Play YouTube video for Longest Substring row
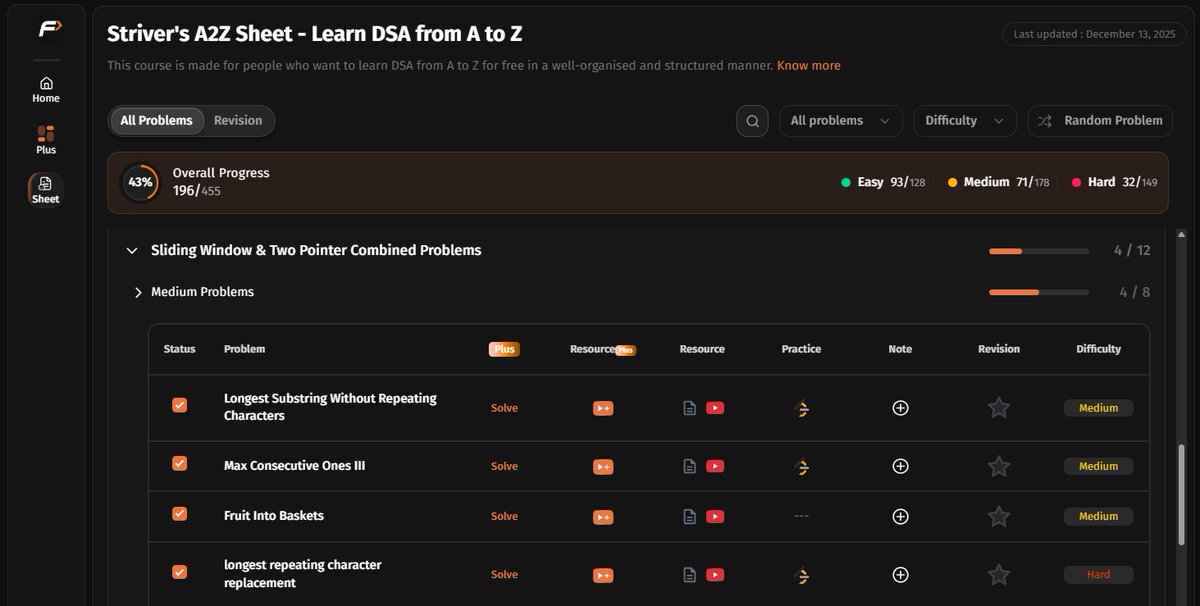1200x606 pixels. [x=715, y=408]
